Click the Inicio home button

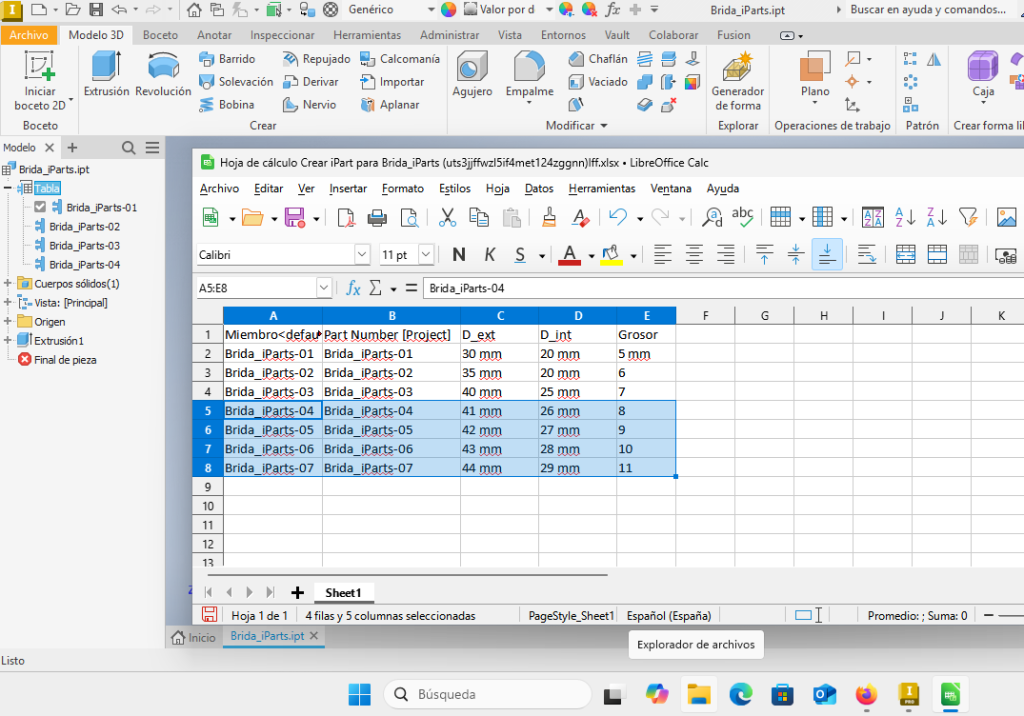pos(193,637)
